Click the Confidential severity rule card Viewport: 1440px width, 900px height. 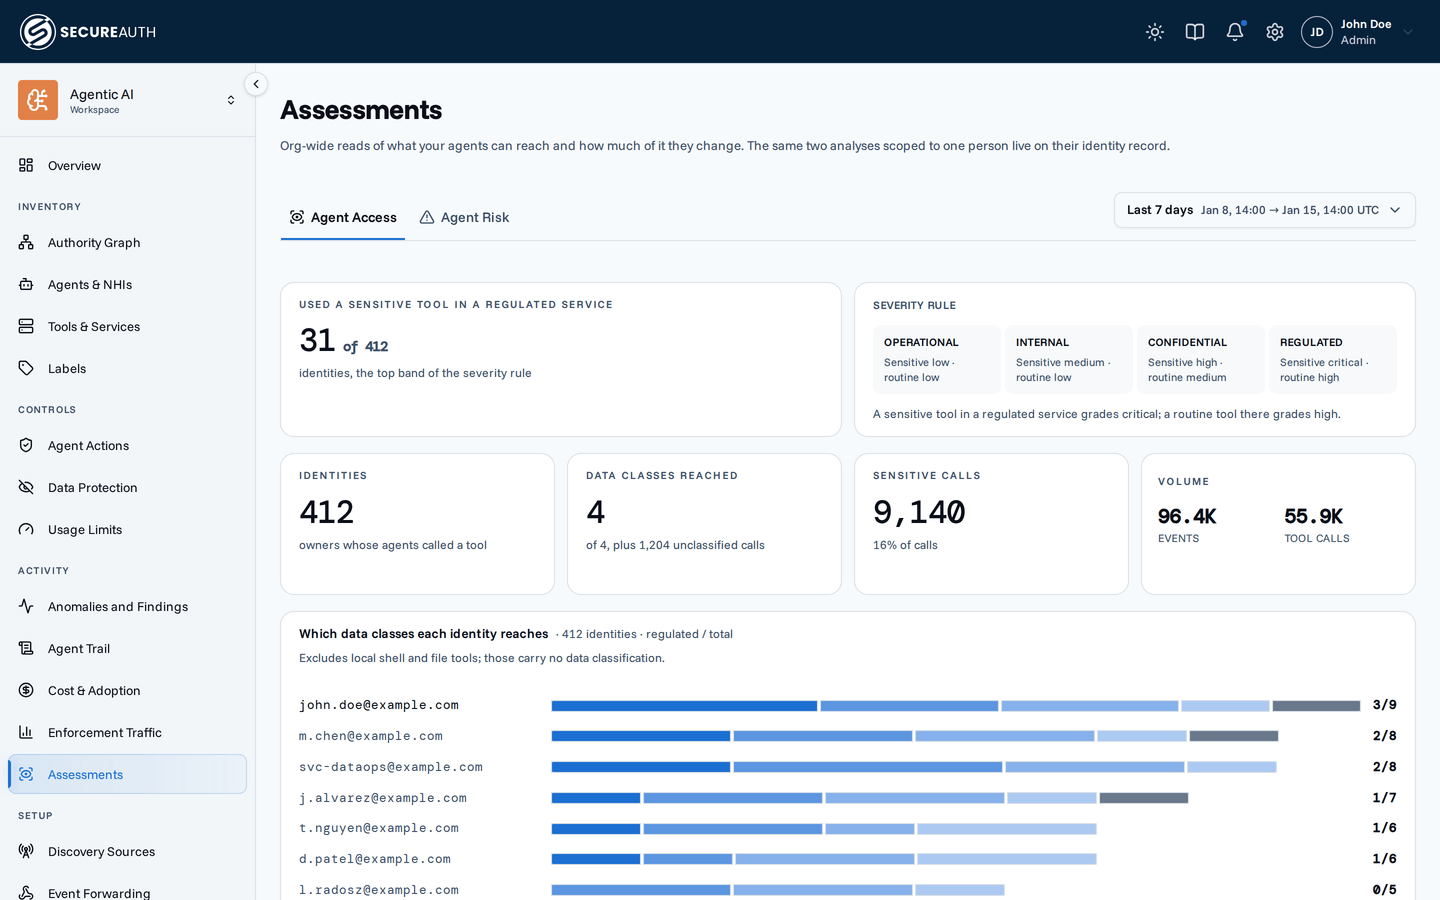tap(1200, 359)
